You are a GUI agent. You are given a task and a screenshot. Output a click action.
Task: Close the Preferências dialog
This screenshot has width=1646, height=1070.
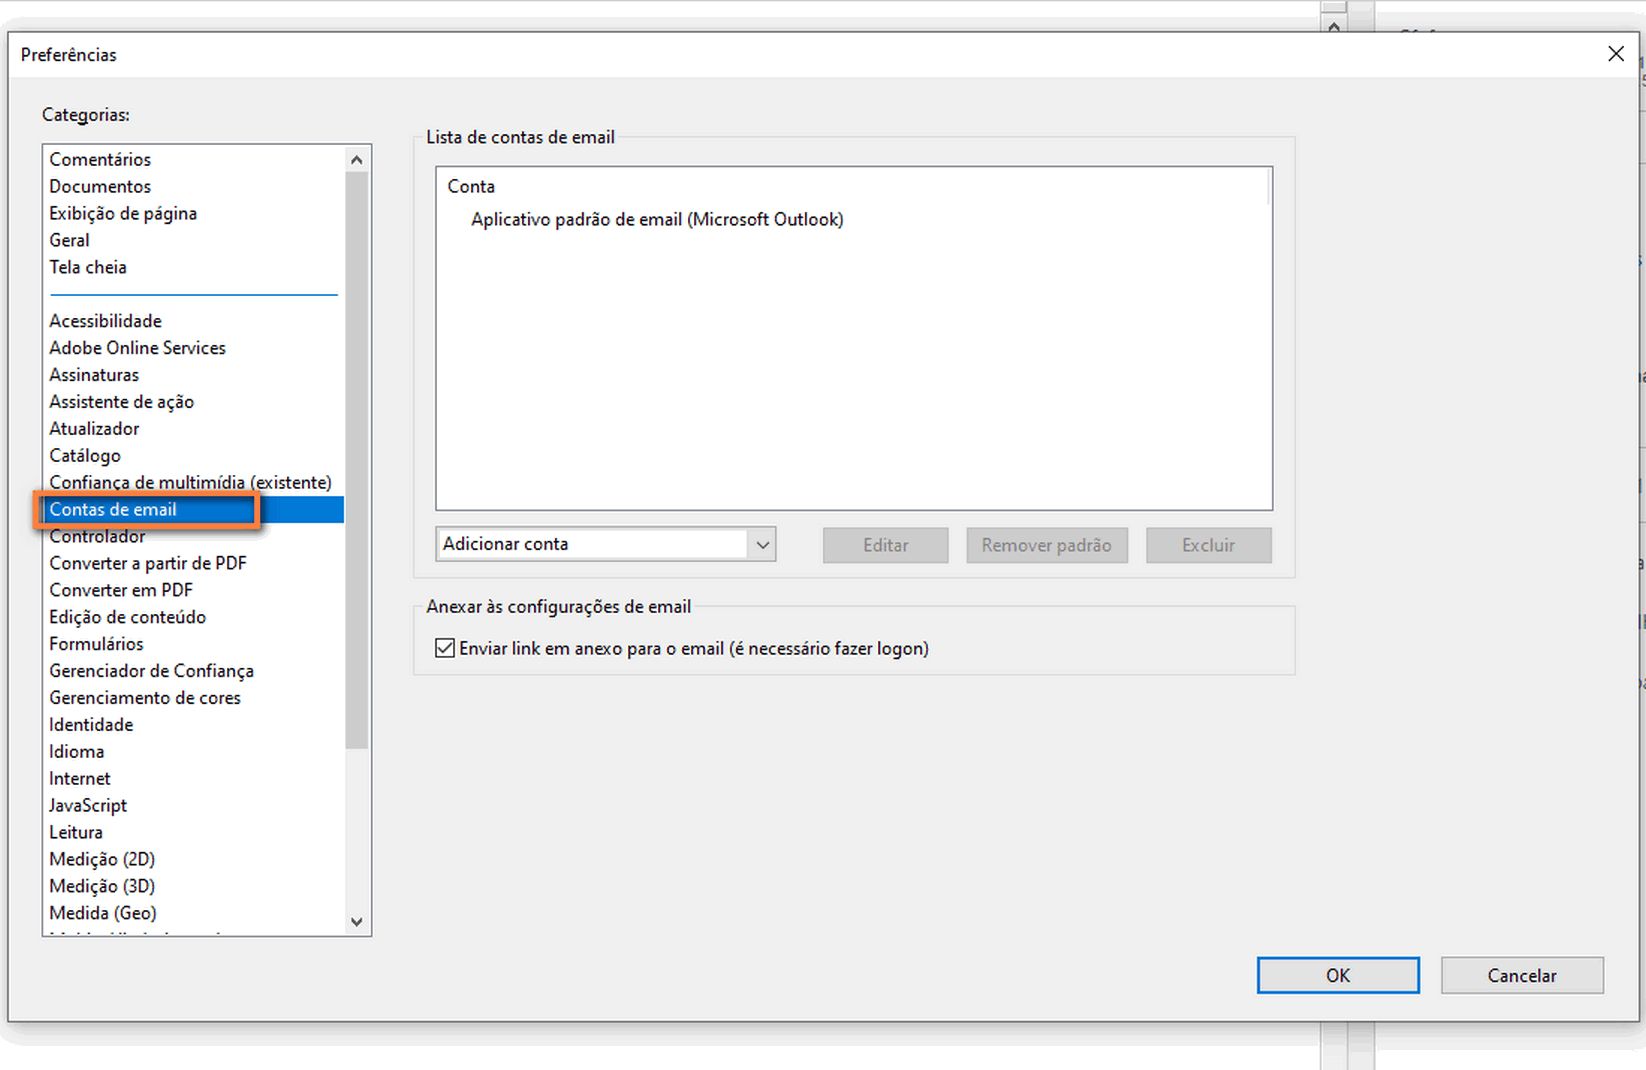1616,54
